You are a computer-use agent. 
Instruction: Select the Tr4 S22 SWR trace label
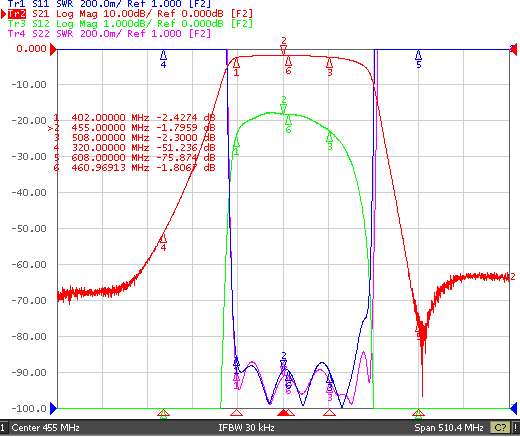coord(109,34)
